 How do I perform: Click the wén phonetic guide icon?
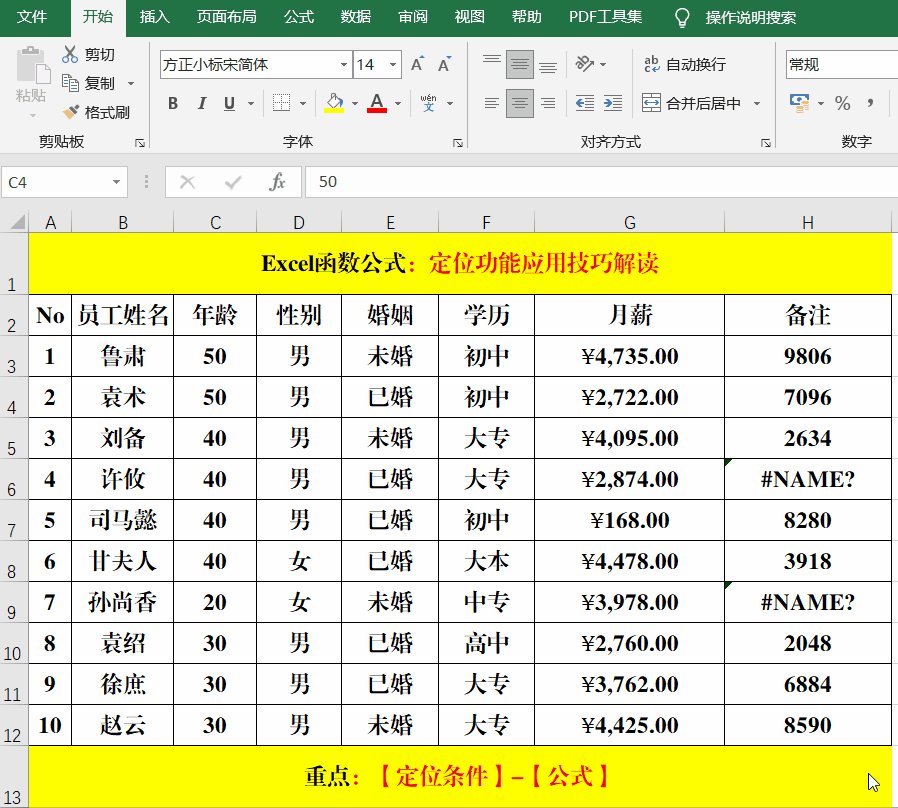click(x=428, y=103)
